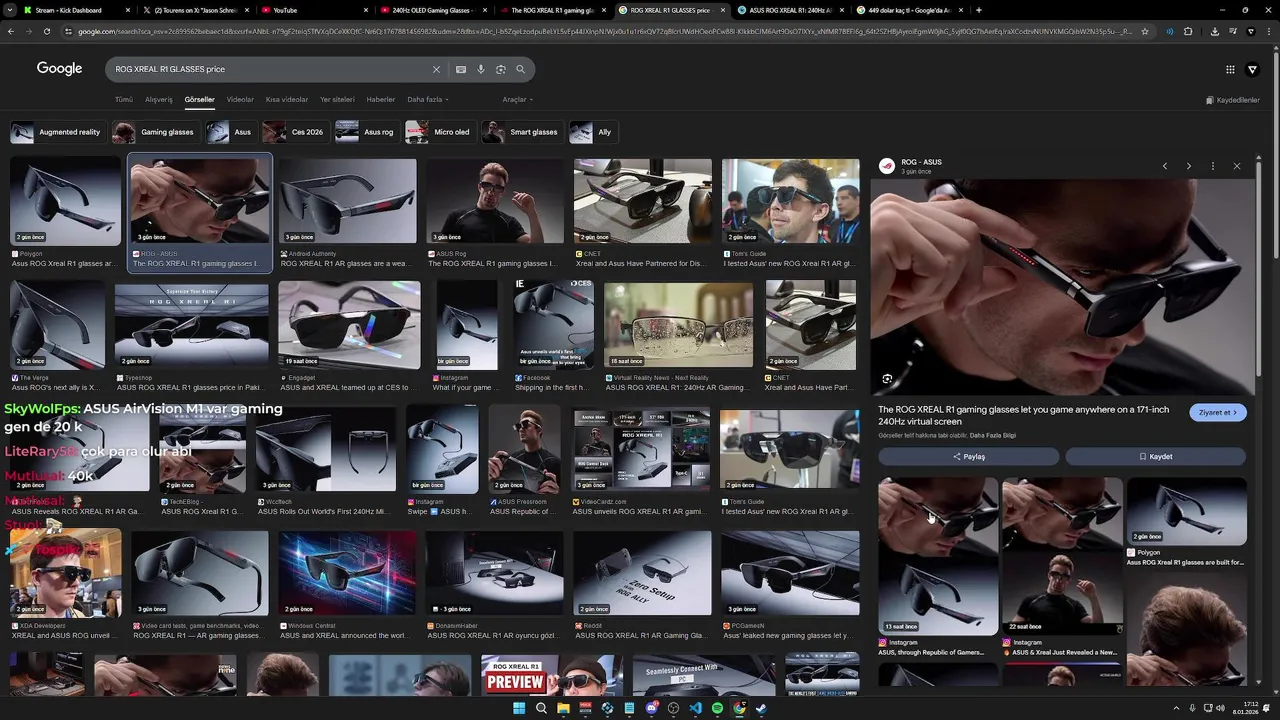Open the Engadget ASUS and XREAL thumbnail
Image resolution: width=1280 pixels, height=720 pixels.
(349, 325)
